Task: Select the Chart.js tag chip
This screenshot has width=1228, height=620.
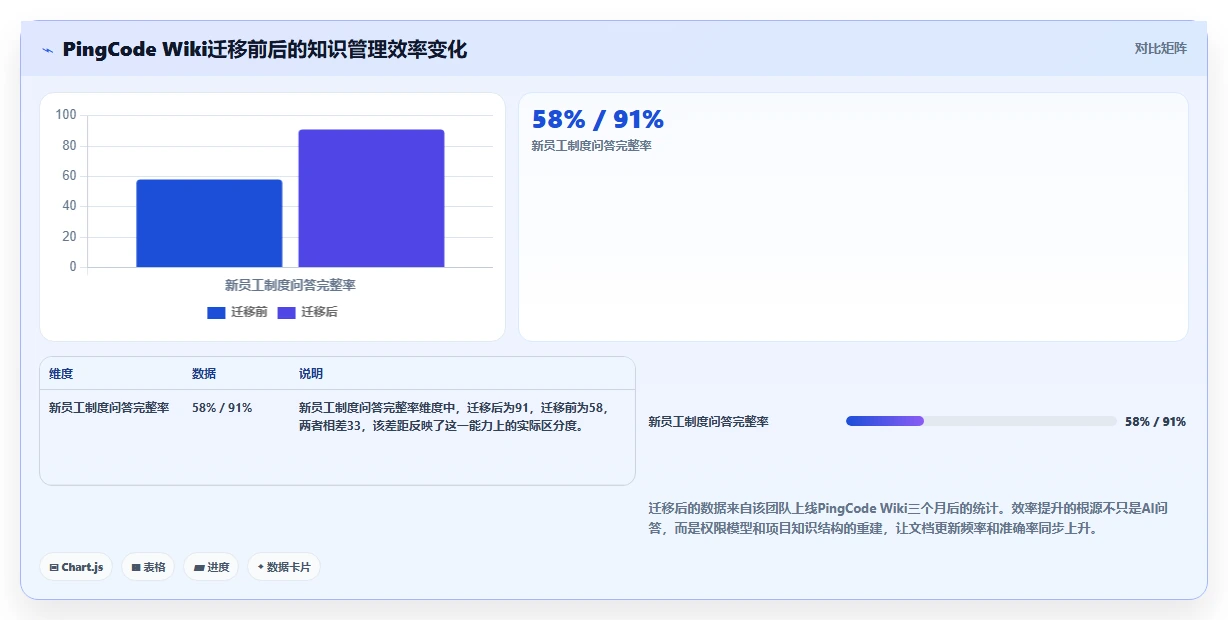Action: tap(77, 567)
